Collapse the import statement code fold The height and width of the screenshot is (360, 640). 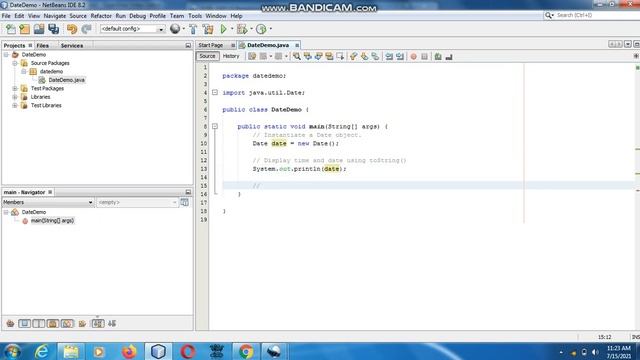[215, 93]
